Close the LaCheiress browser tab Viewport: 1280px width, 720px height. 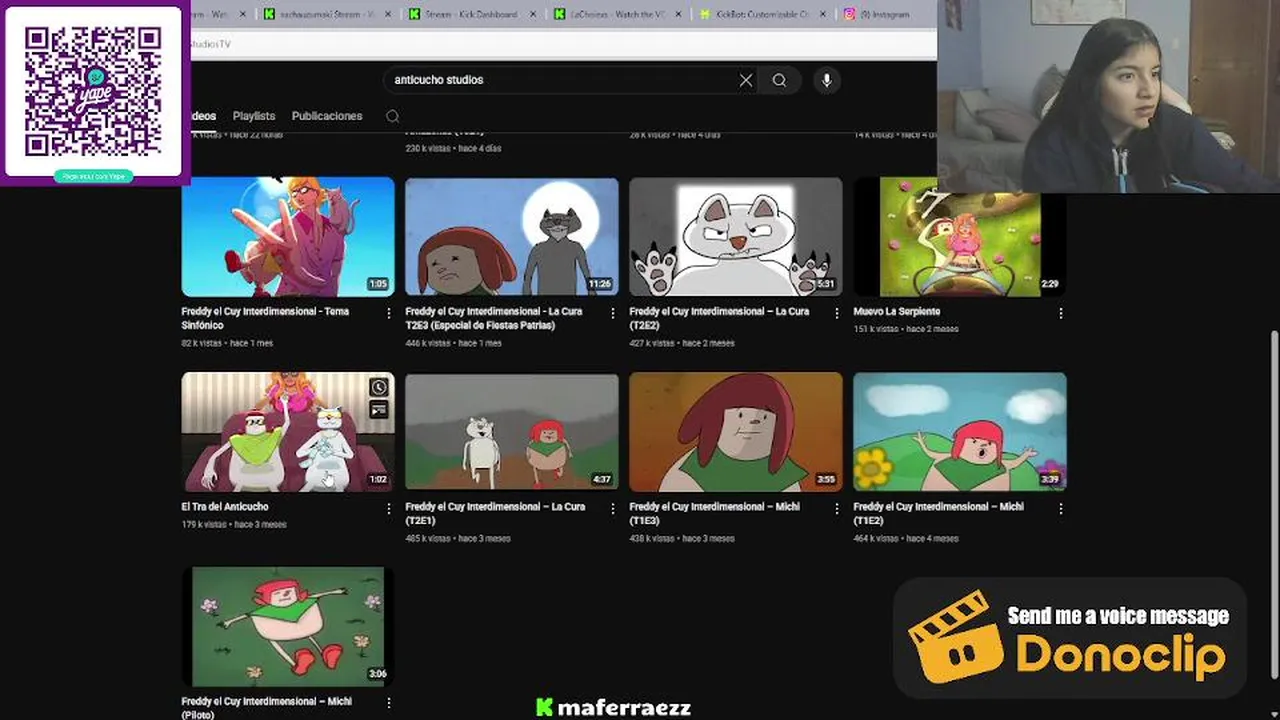tap(679, 14)
